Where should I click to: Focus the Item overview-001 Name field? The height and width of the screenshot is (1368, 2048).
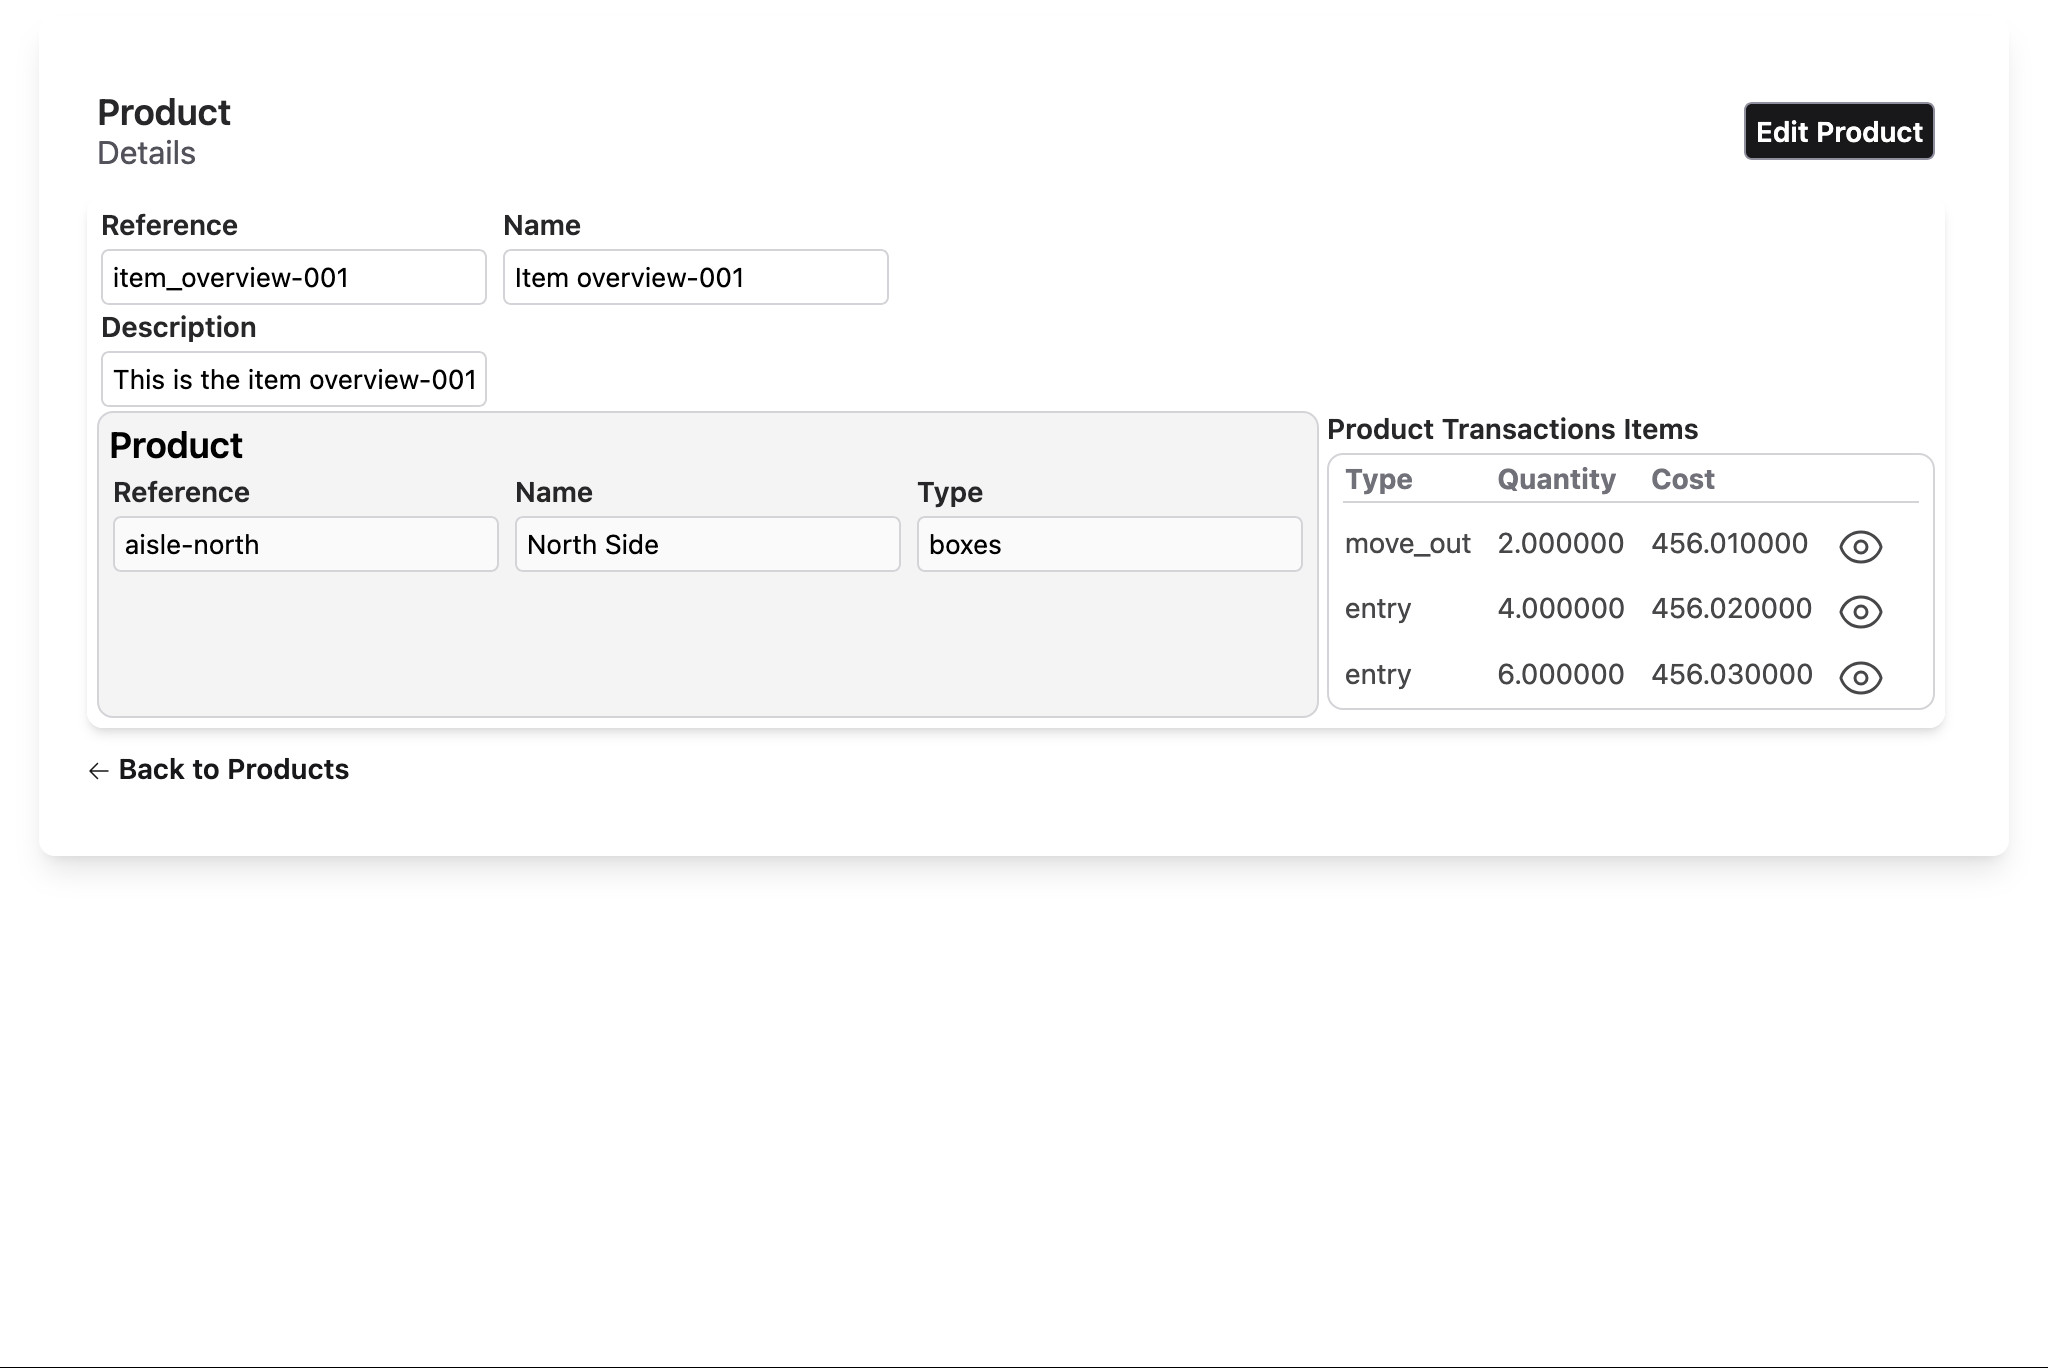695,277
